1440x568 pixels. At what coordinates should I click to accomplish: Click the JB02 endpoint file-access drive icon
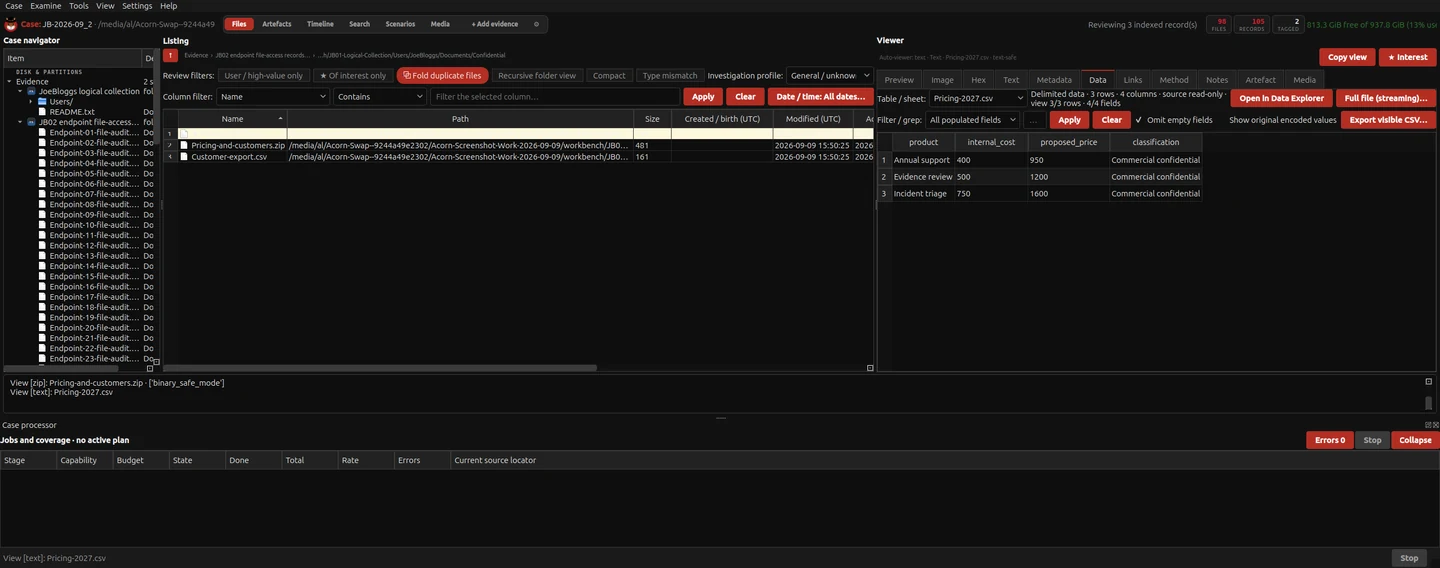point(31,122)
